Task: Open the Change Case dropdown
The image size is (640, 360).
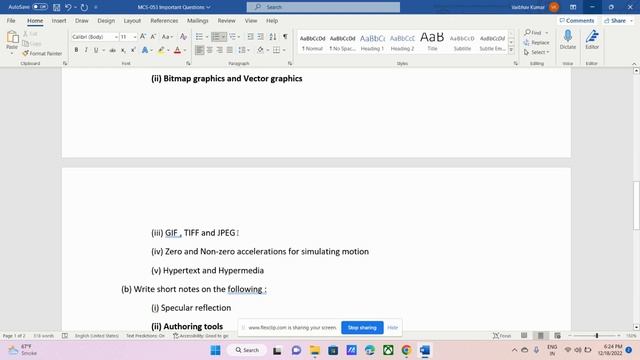Action: (x=167, y=37)
